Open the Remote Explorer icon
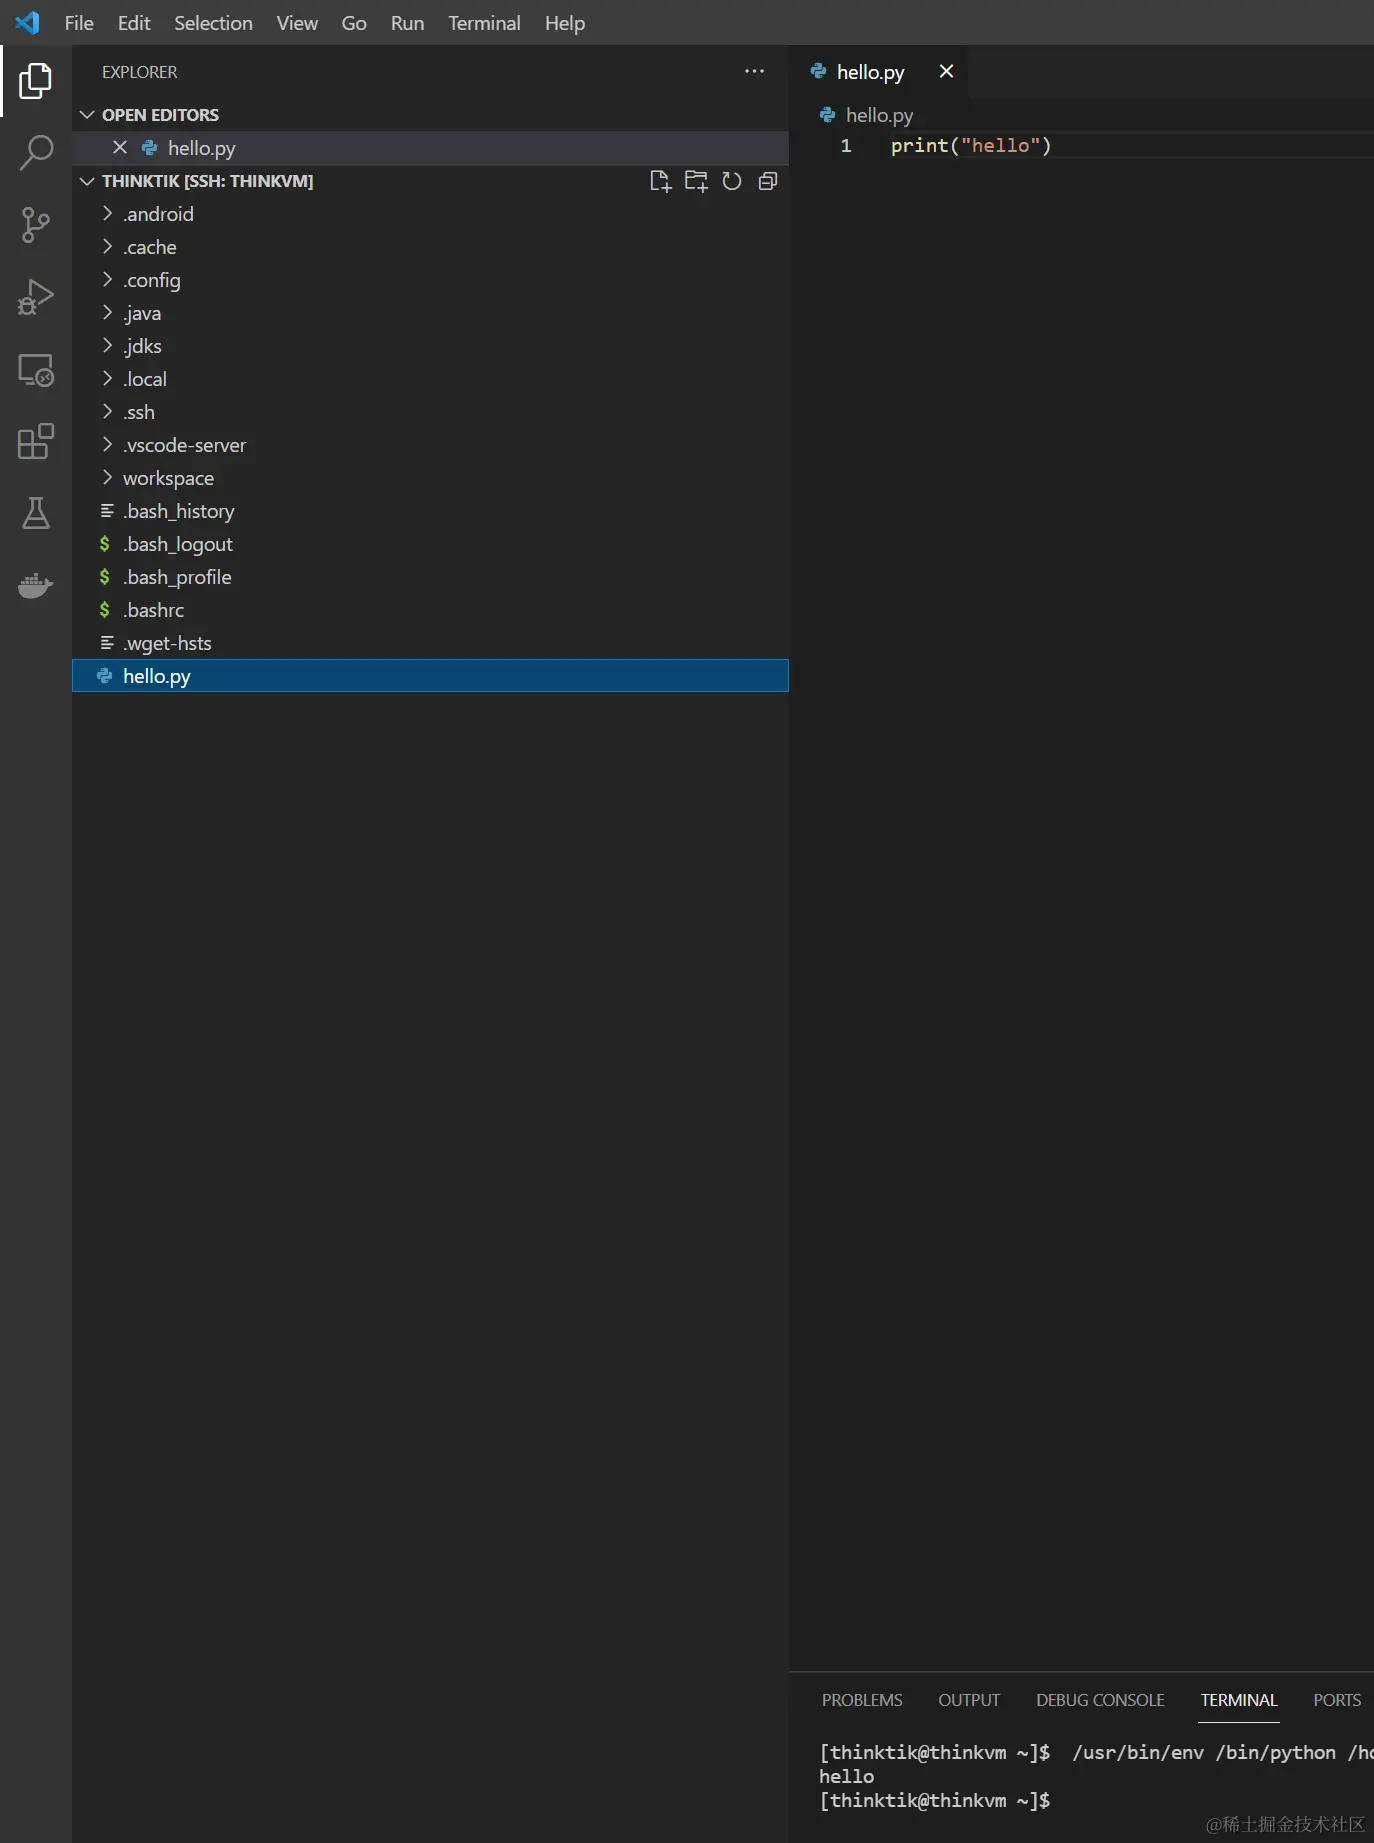This screenshot has height=1843, width=1374. pos(36,370)
